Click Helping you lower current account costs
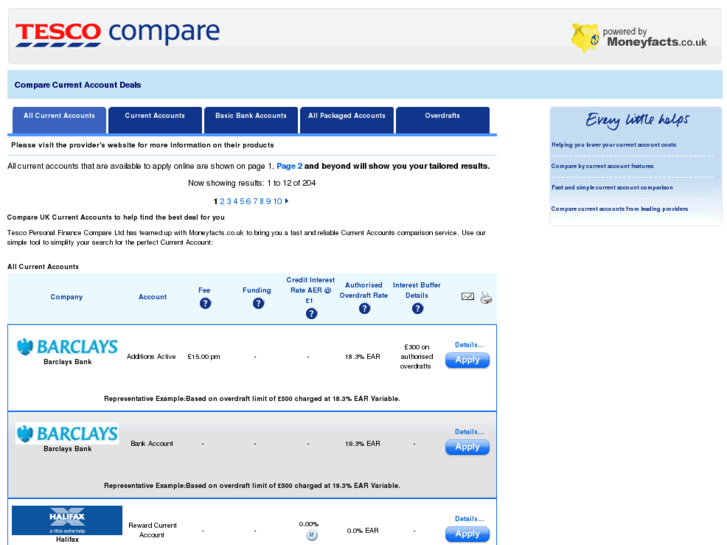The height and width of the screenshot is (545, 727). pos(613,145)
